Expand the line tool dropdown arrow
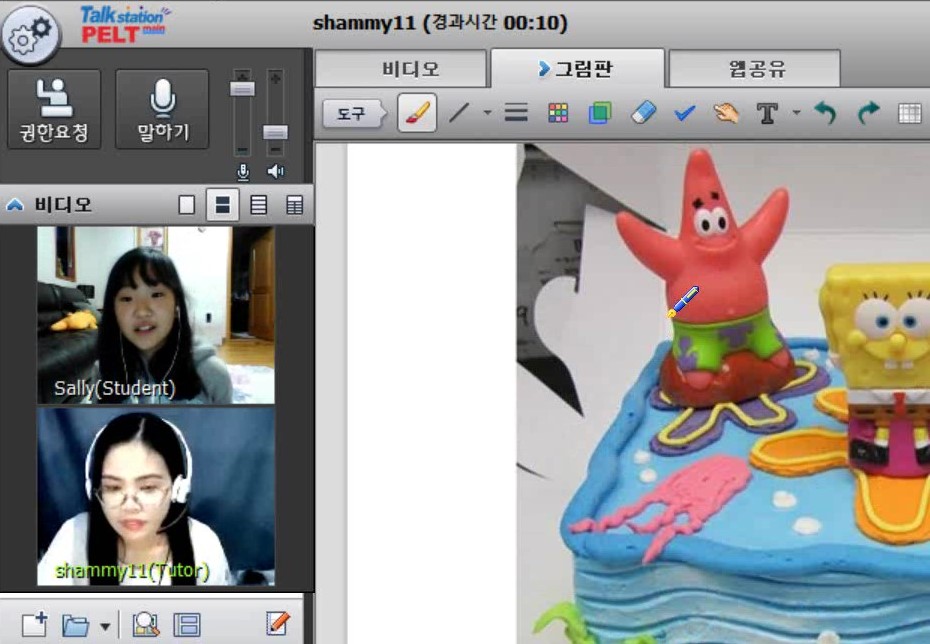The image size is (930, 644). click(487, 113)
